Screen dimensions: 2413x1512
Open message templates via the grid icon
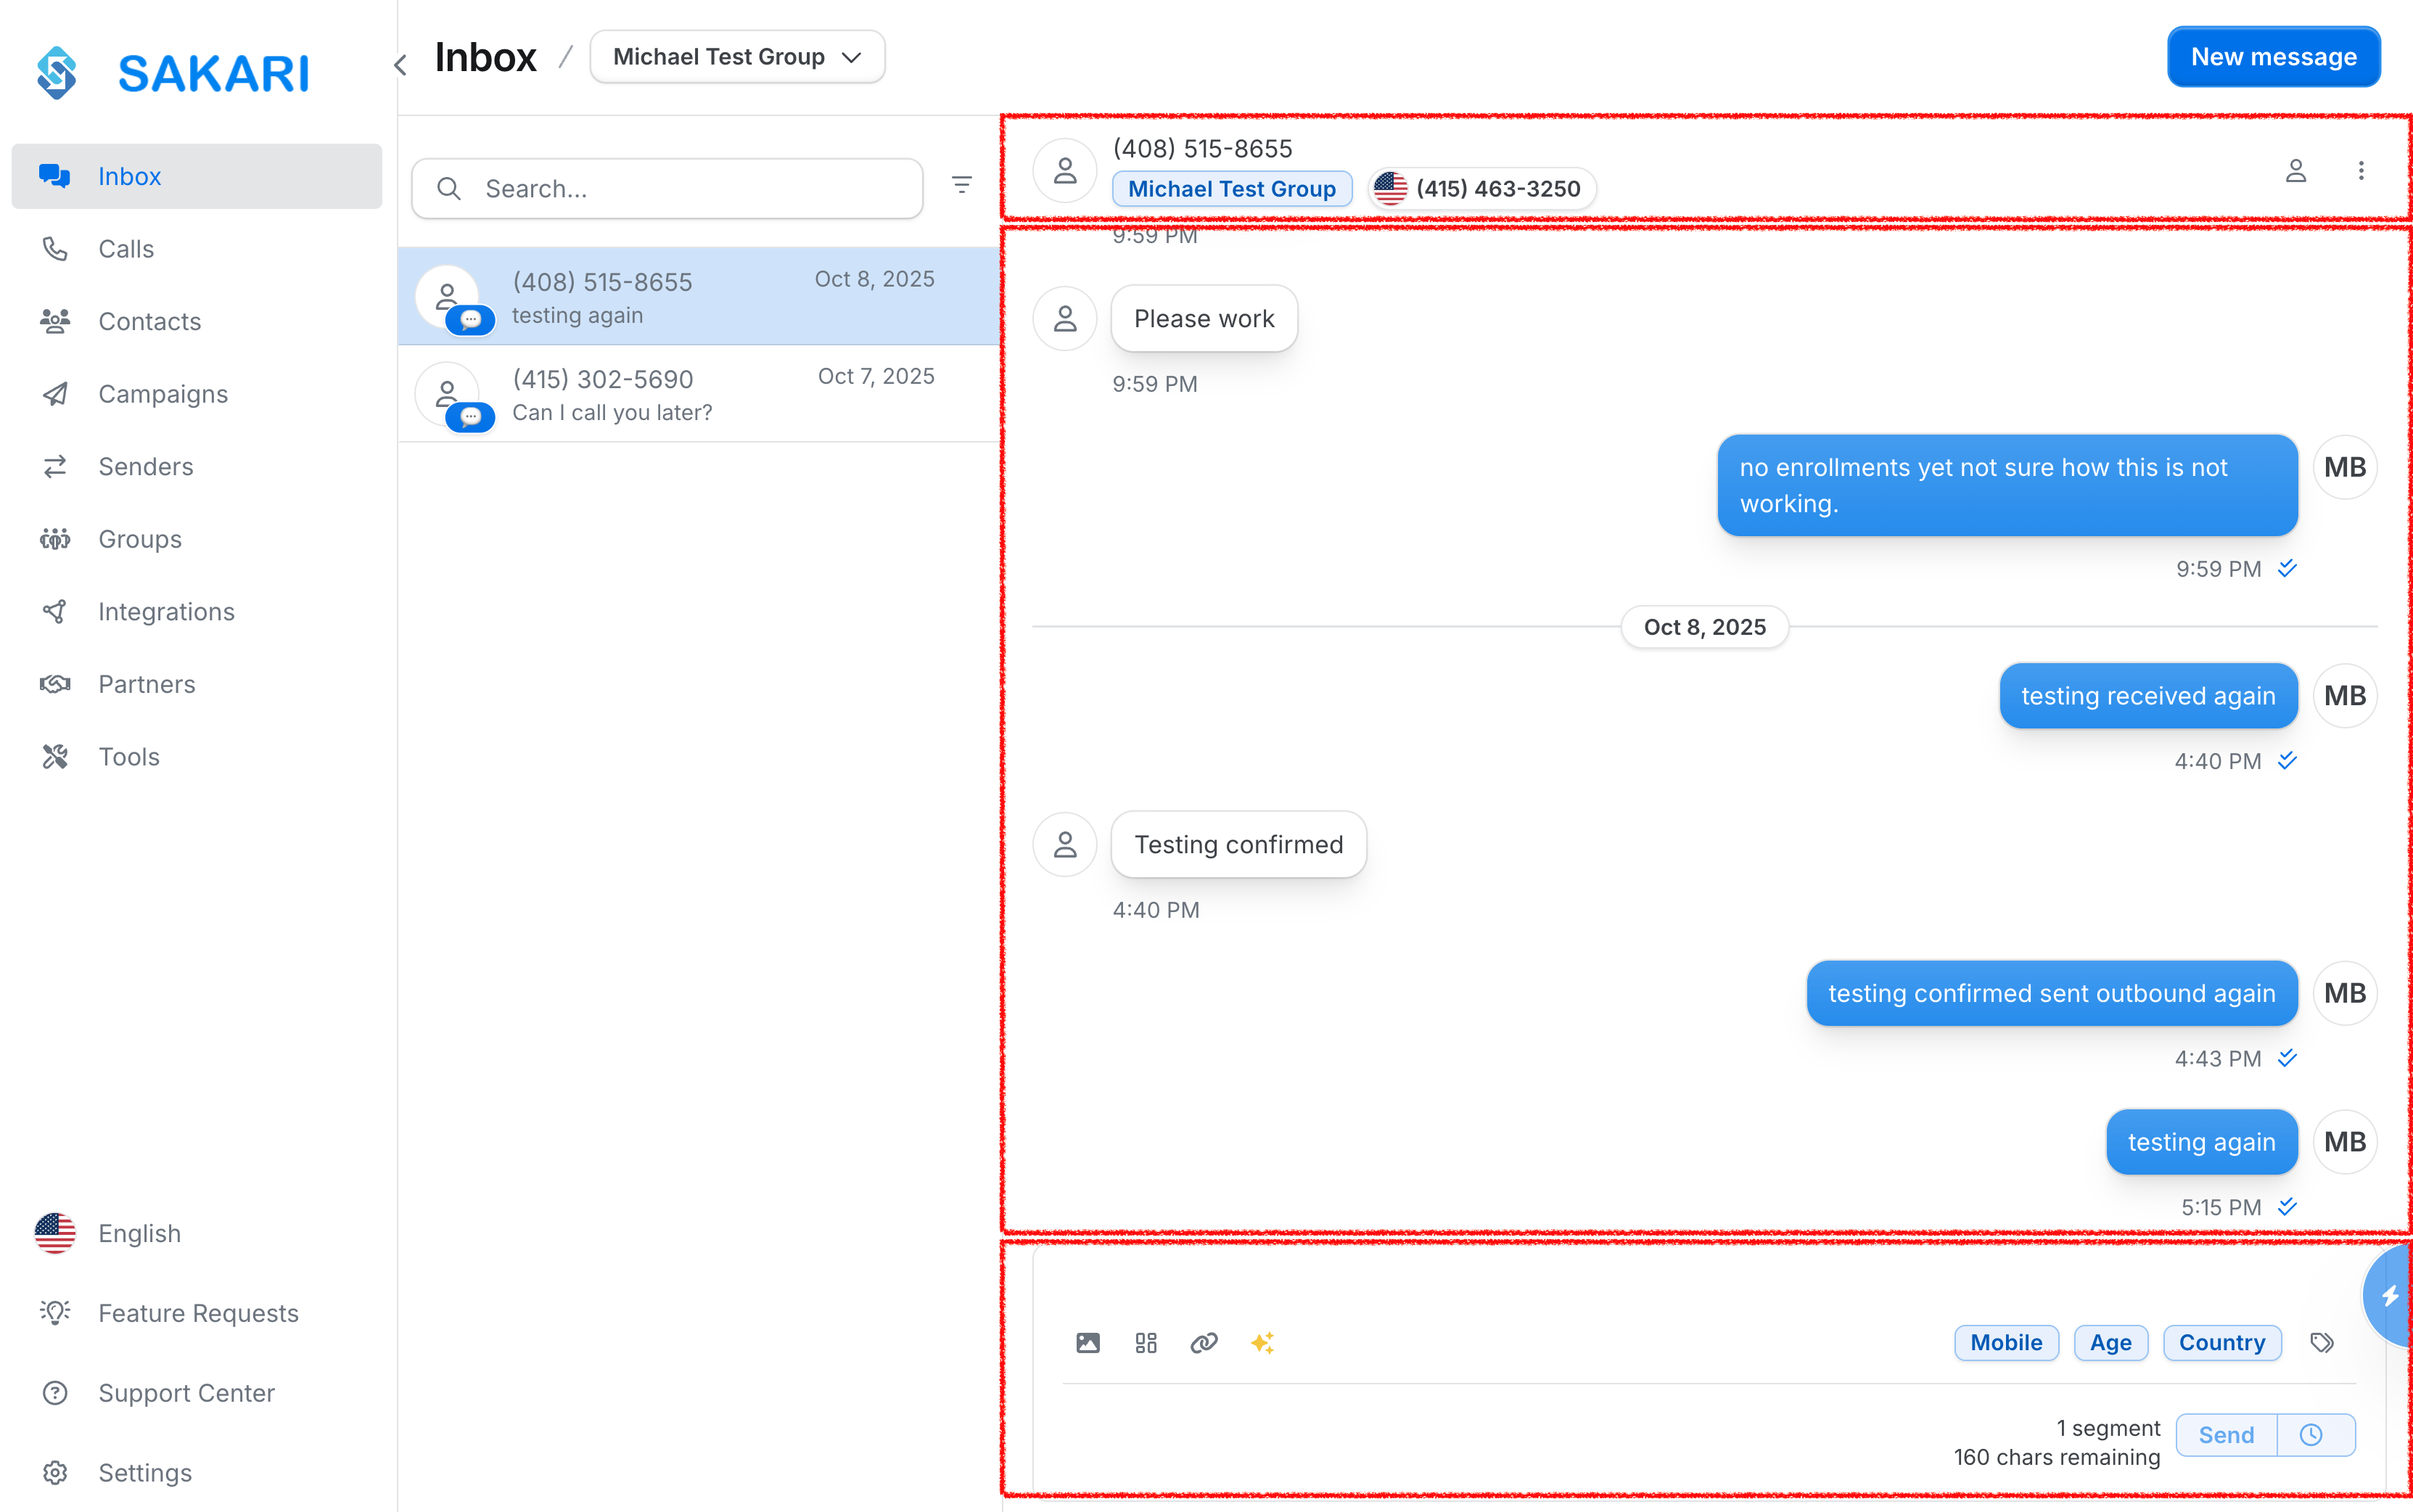click(1146, 1343)
